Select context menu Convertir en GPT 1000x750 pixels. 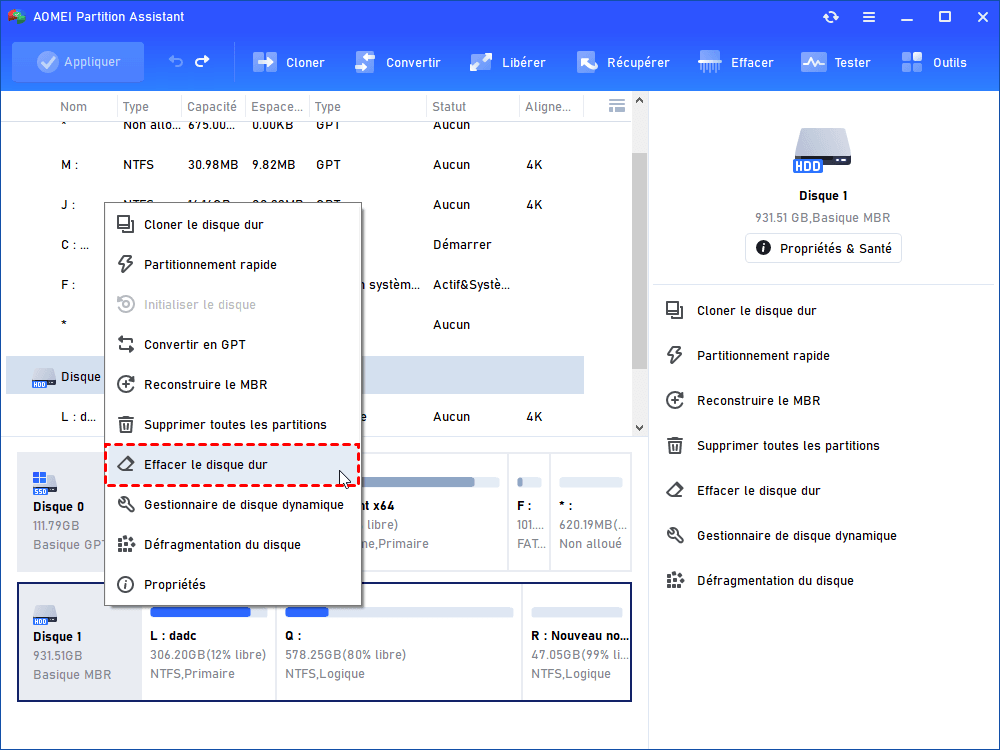(233, 344)
